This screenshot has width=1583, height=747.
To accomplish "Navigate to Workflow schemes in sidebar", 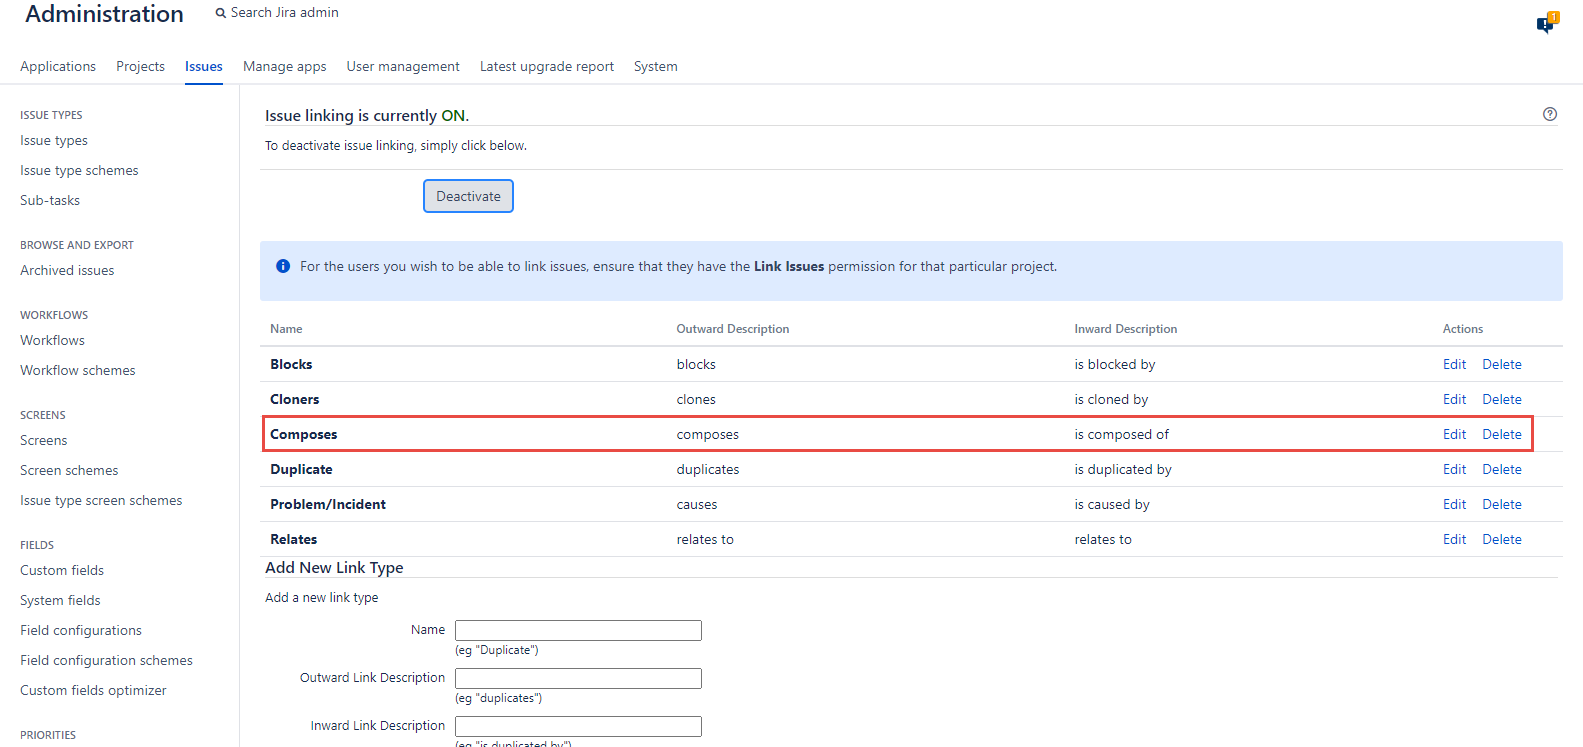I will pos(77,370).
